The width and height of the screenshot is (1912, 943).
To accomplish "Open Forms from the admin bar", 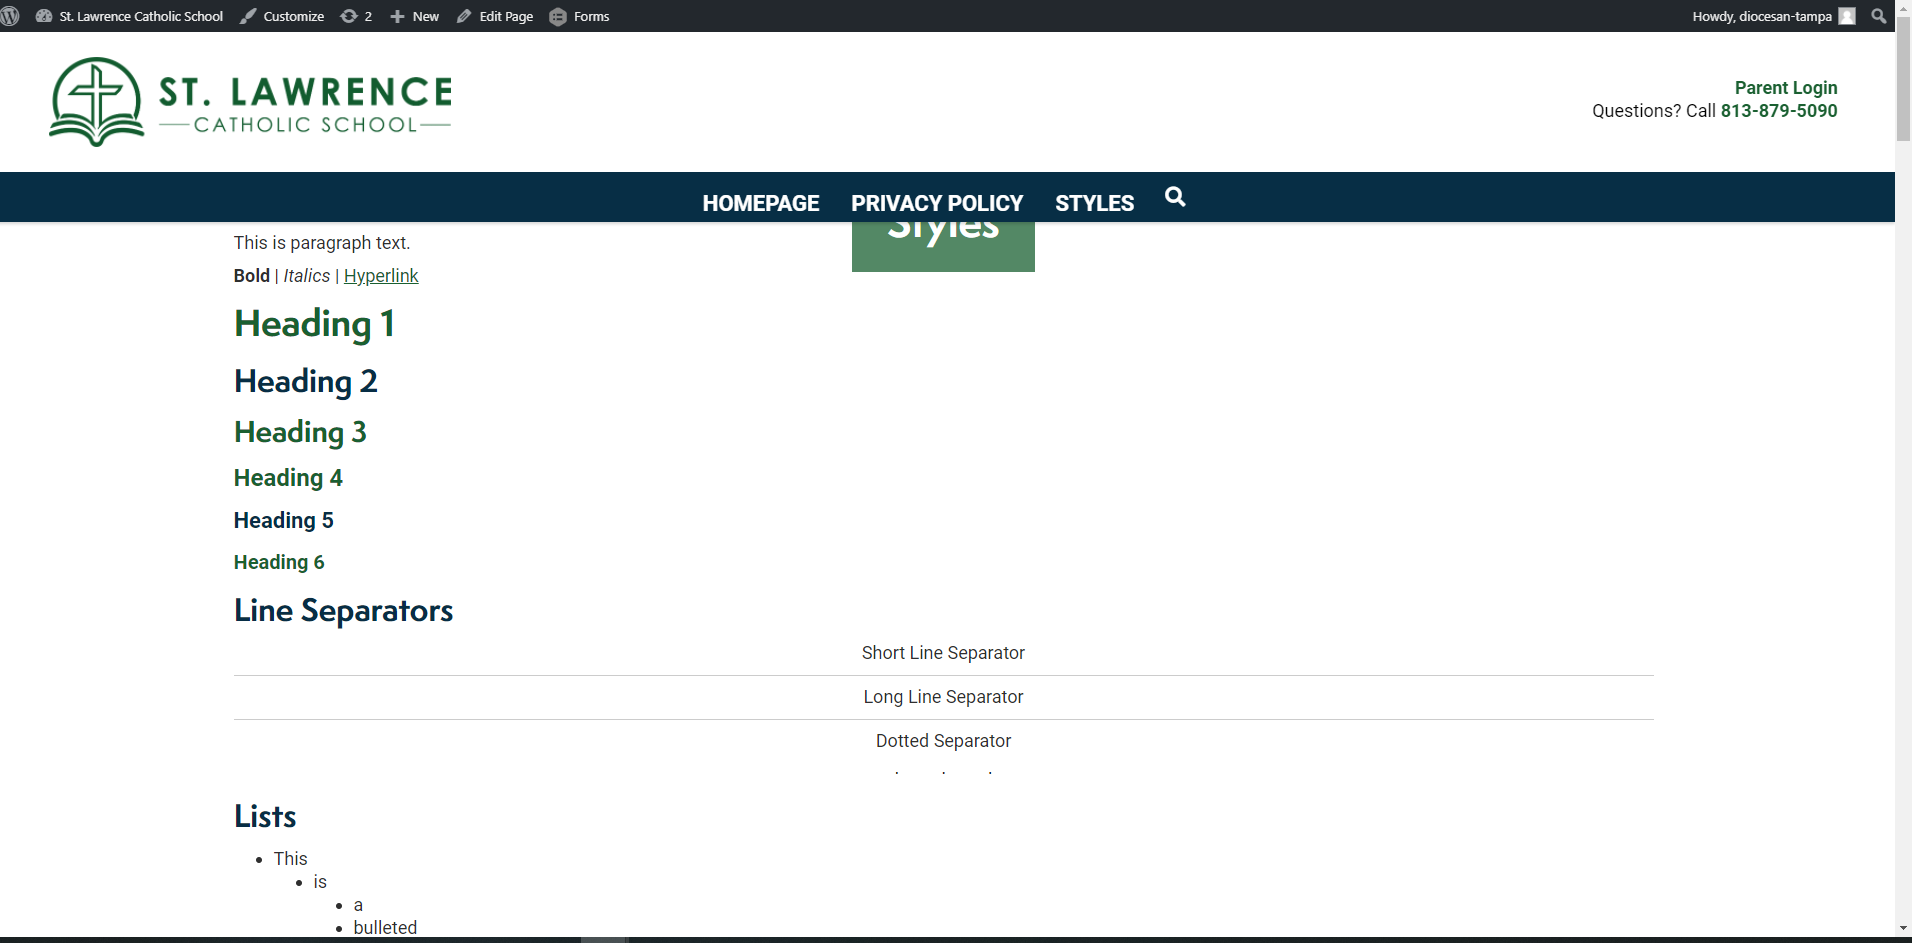I will tap(580, 16).
